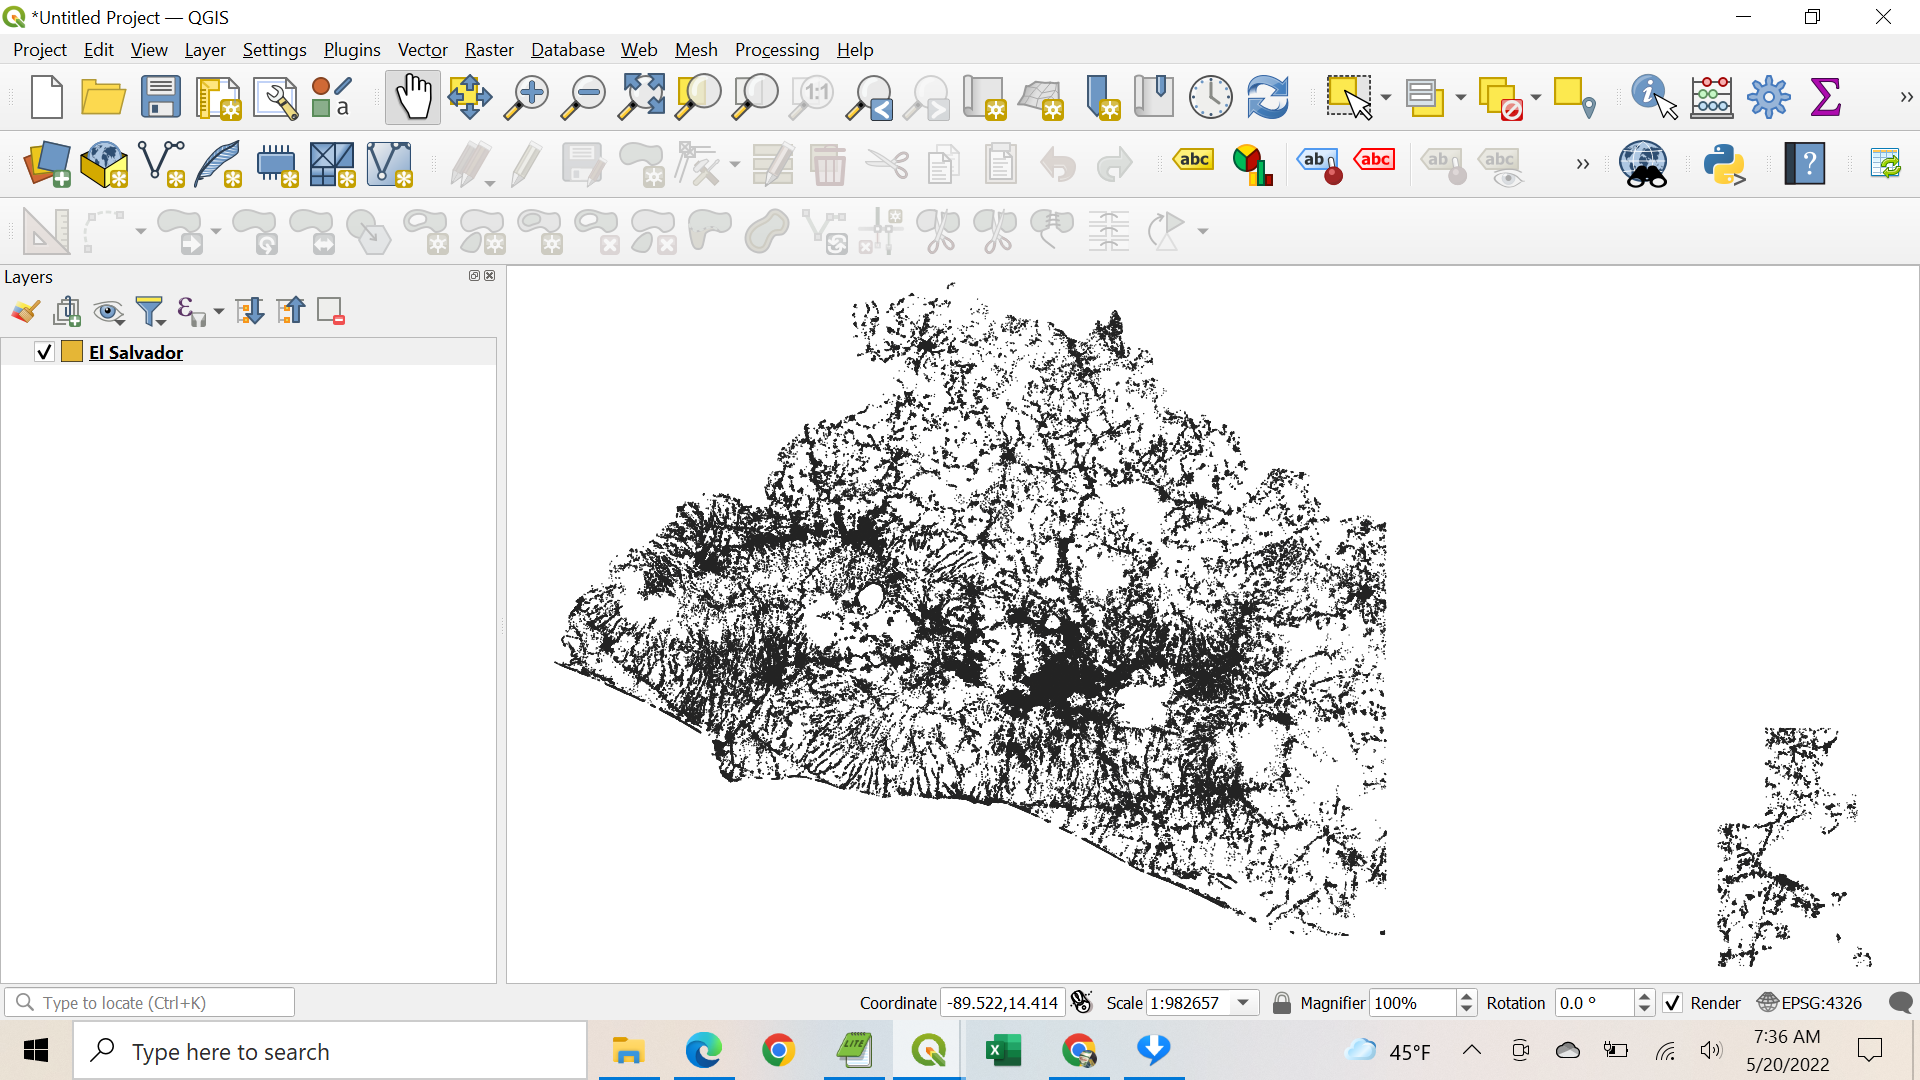
Task: Open the Python Console
Action: 1726,164
